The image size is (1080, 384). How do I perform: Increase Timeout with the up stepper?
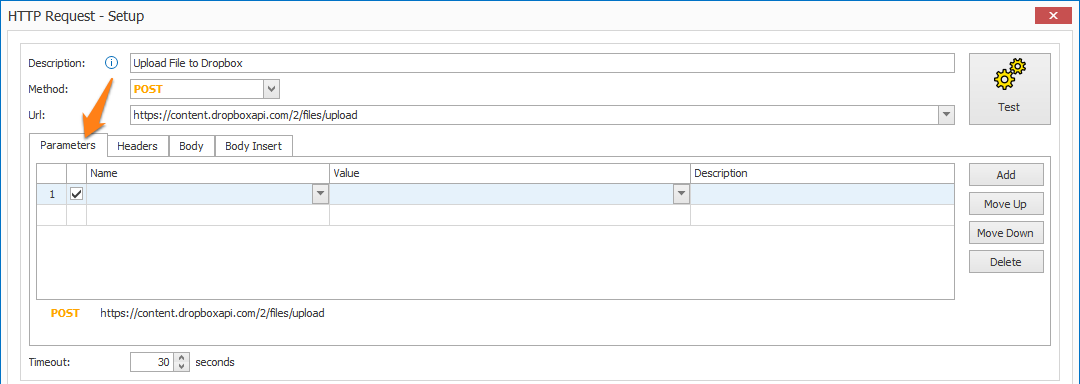click(181, 358)
